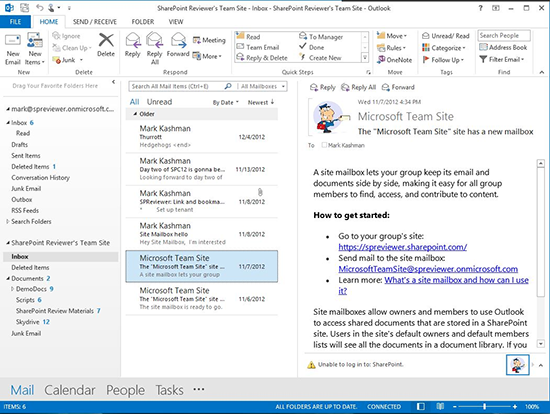
Task: Expand Search Folders
Action: coord(8,221)
